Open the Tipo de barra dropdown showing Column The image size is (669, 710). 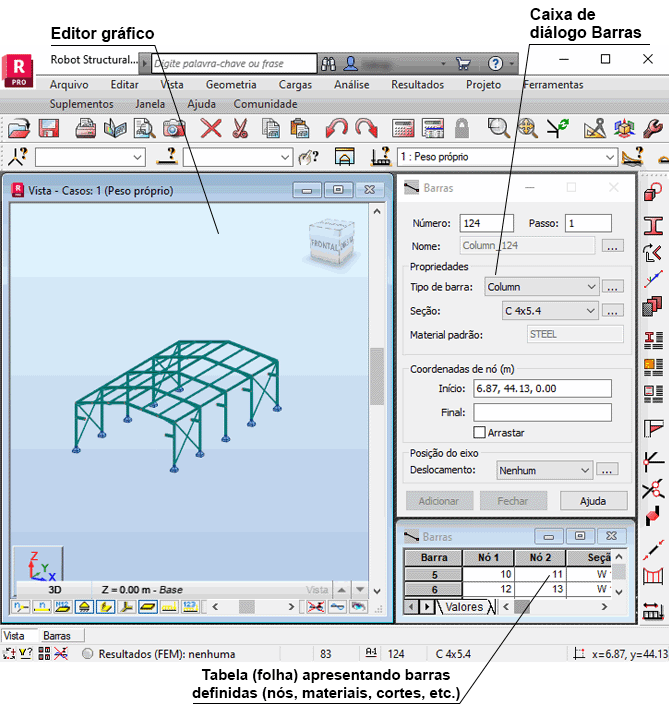(x=542, y=287)
